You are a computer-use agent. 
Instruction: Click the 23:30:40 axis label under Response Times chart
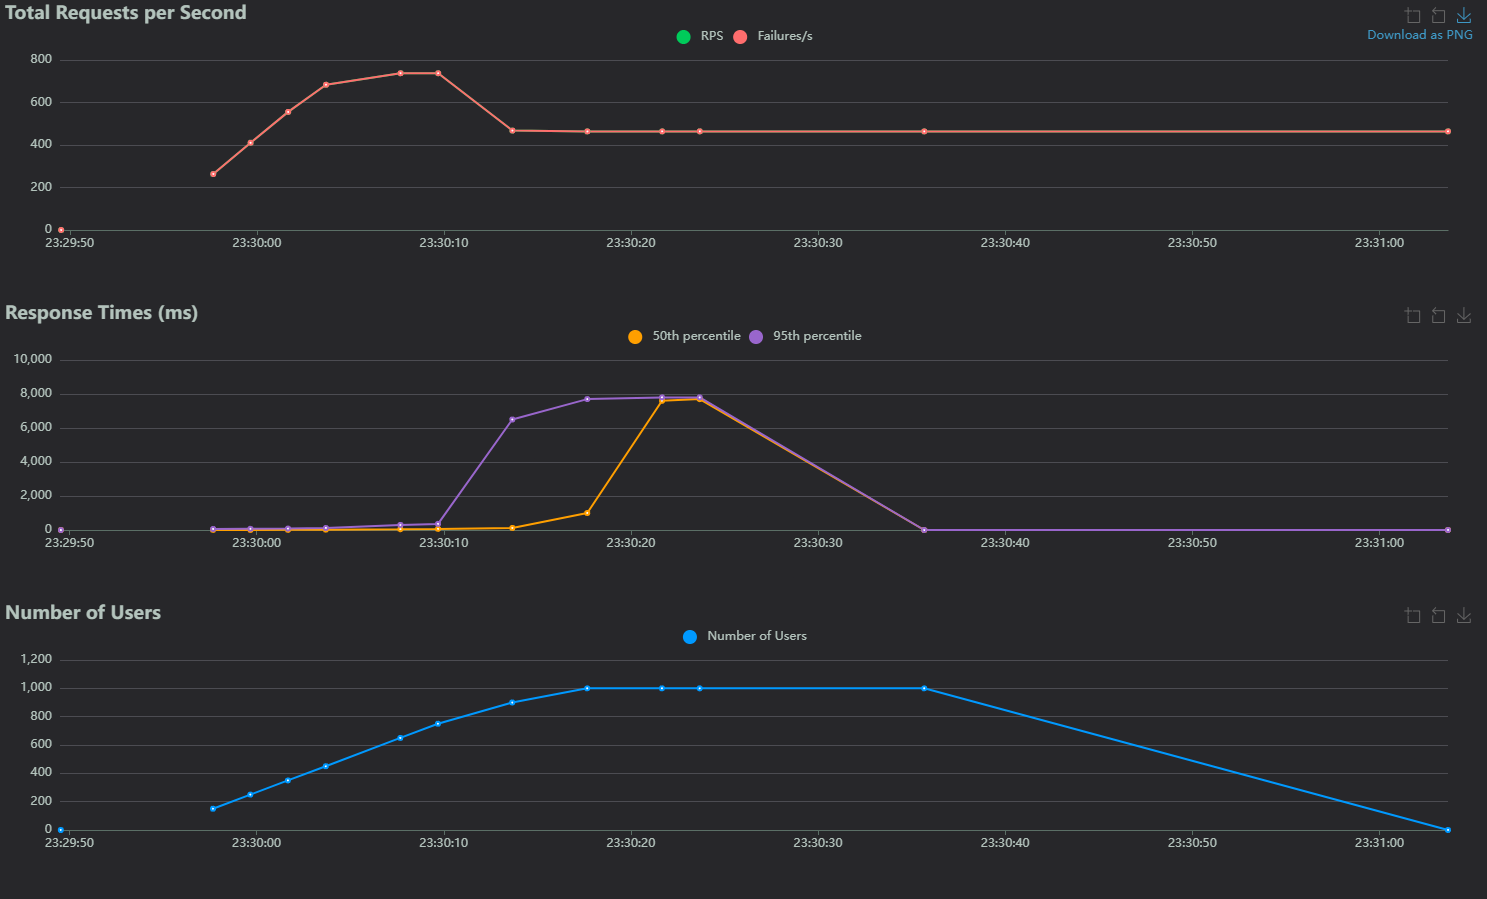1005,543
